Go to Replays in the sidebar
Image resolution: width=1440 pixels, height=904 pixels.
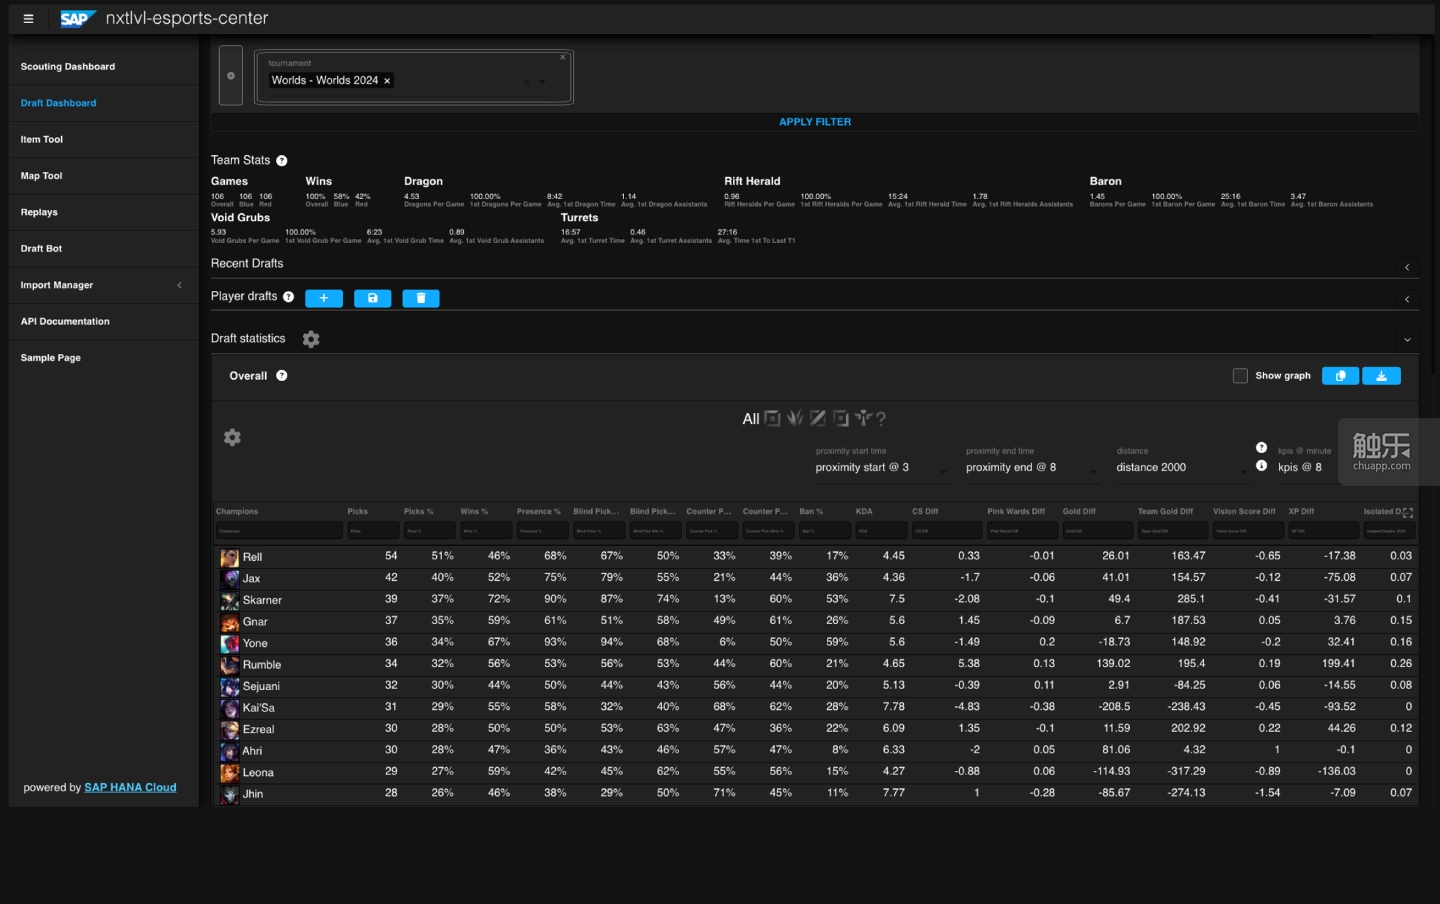point(39,212)
